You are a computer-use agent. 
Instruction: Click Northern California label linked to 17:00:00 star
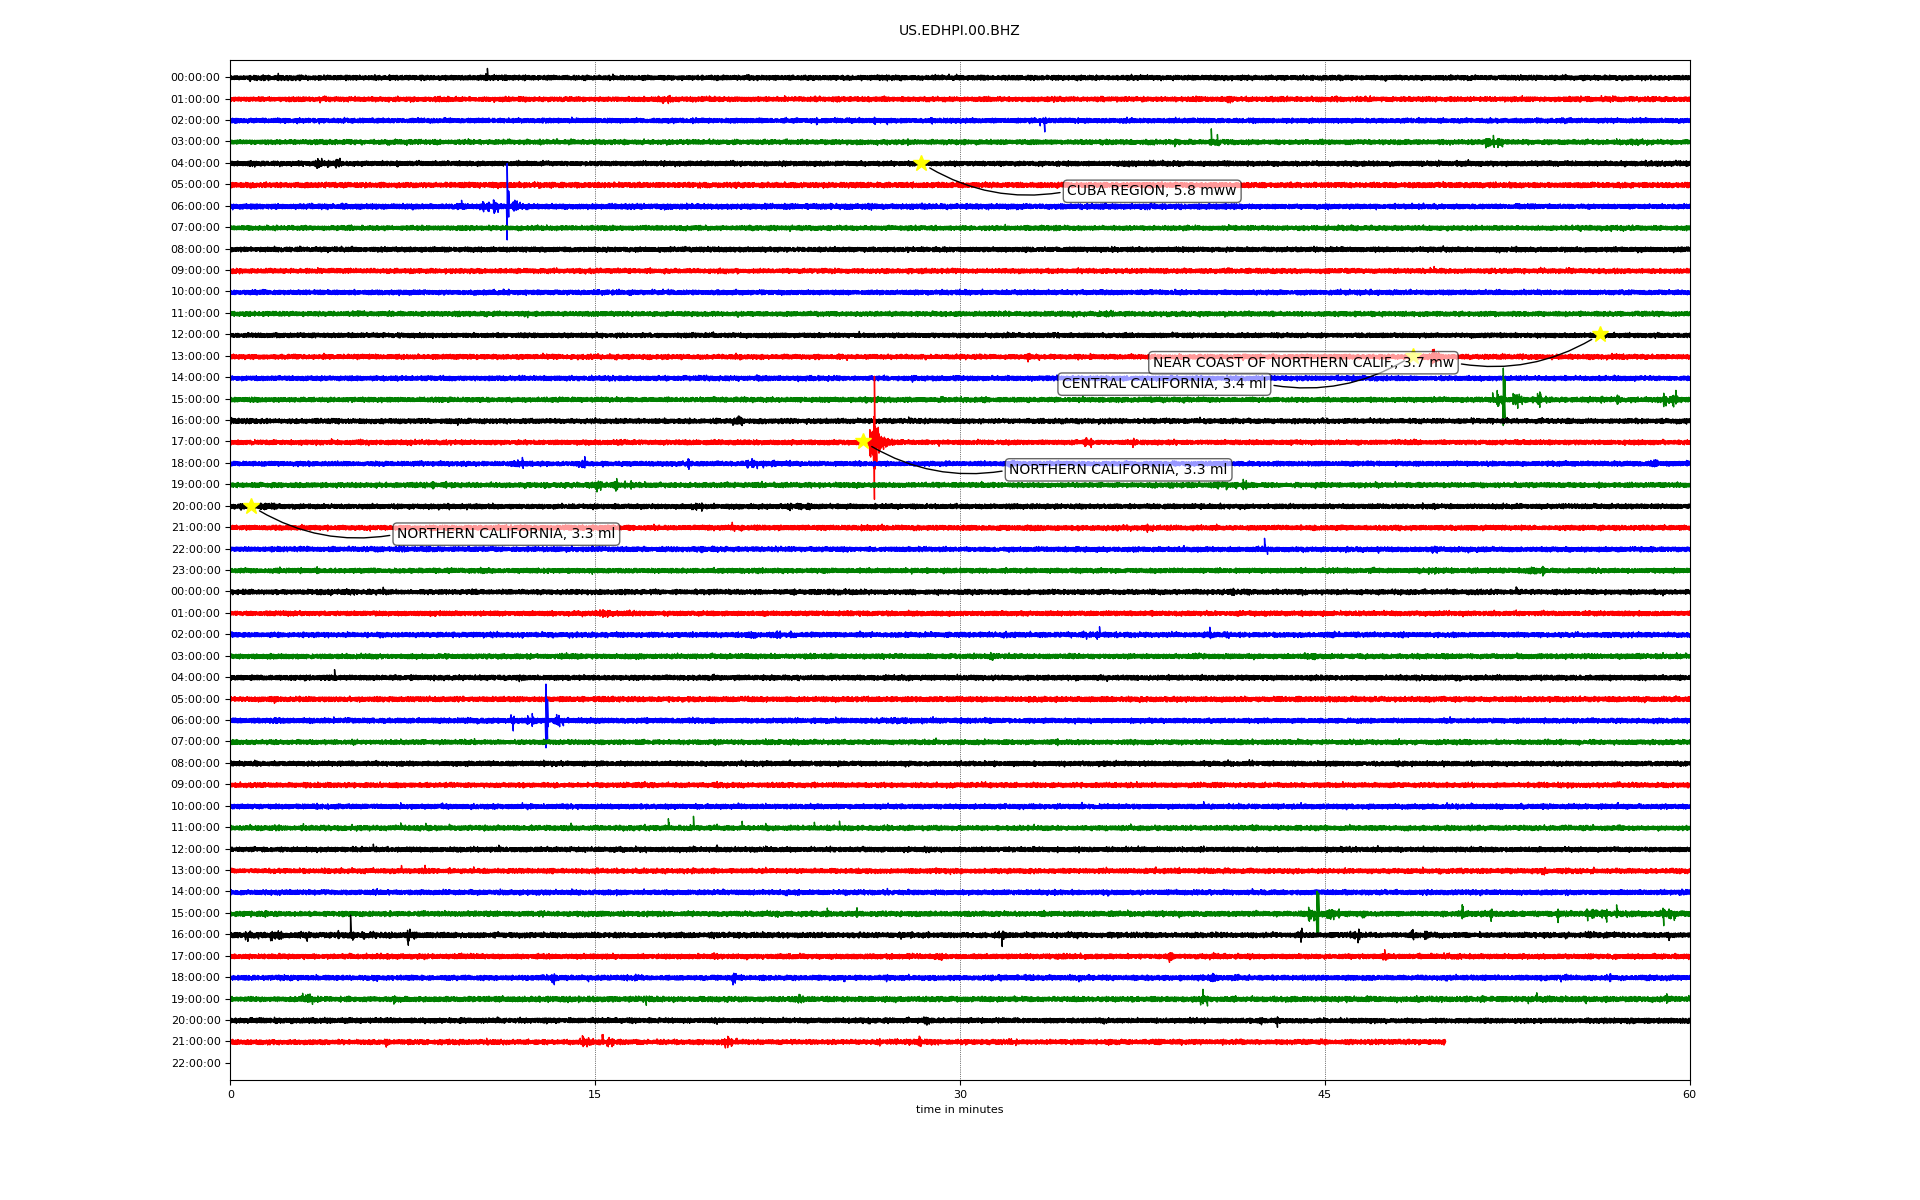[1117, 470]
